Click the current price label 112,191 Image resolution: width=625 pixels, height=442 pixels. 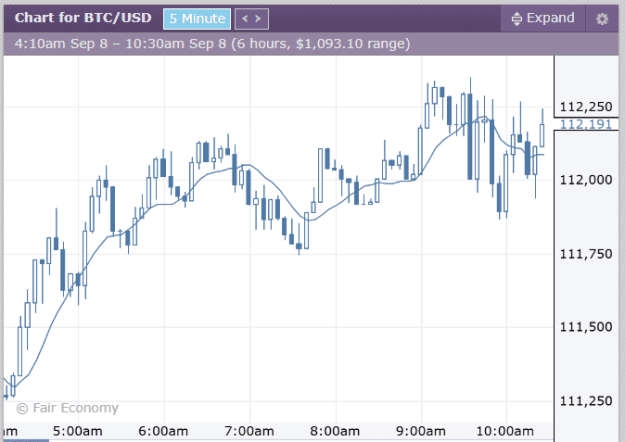click(x=586, y=124)
